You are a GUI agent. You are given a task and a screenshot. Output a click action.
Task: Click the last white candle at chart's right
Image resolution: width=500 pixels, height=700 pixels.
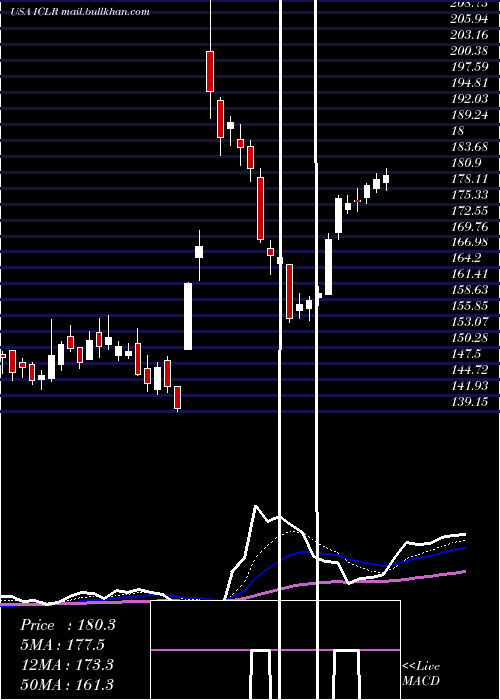386,179
